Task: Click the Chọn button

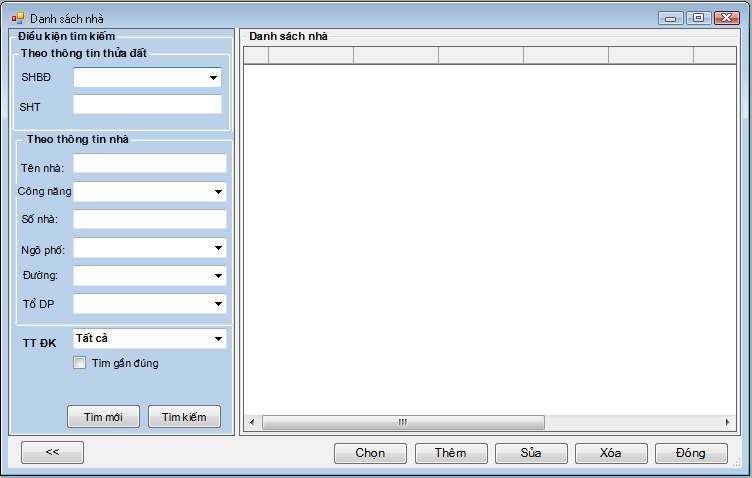Action: 370,453
